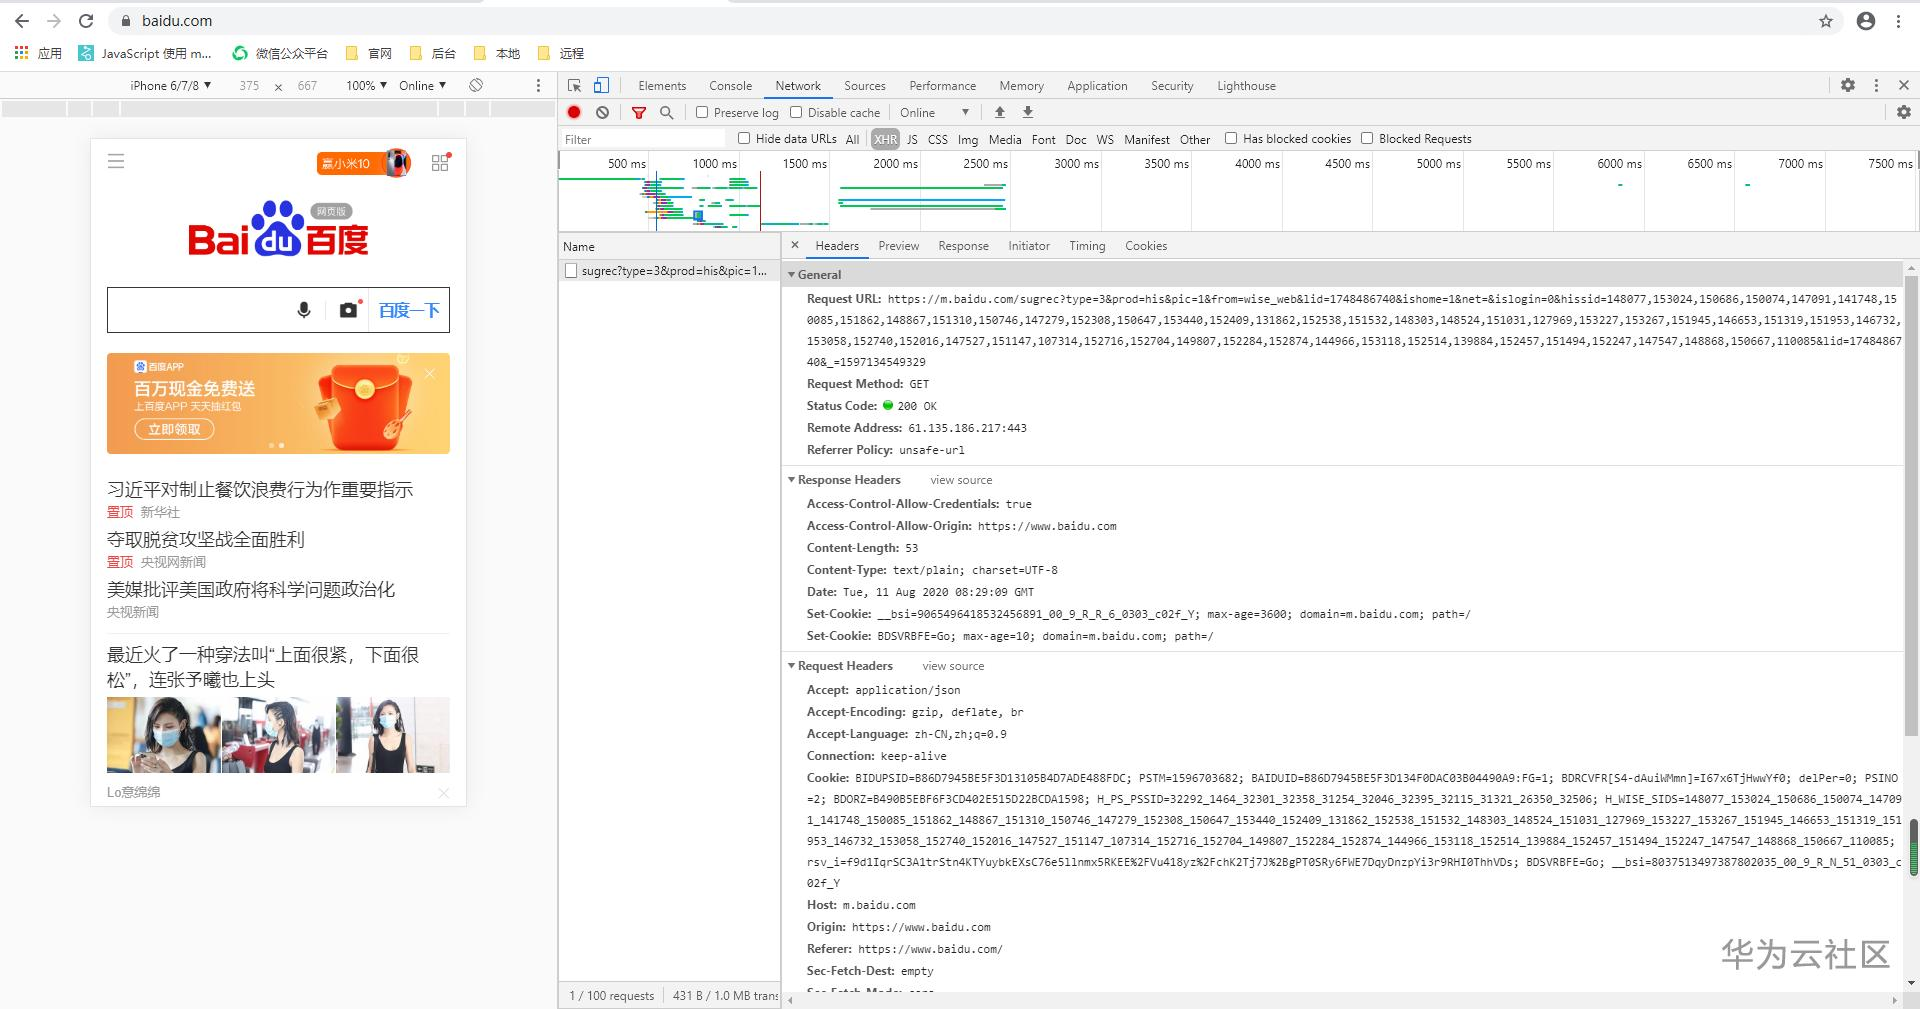Image resolution: width=1920 pixels, height=1009 pixels.
Task: Switch to the Console panel
Action: (731, 86)
